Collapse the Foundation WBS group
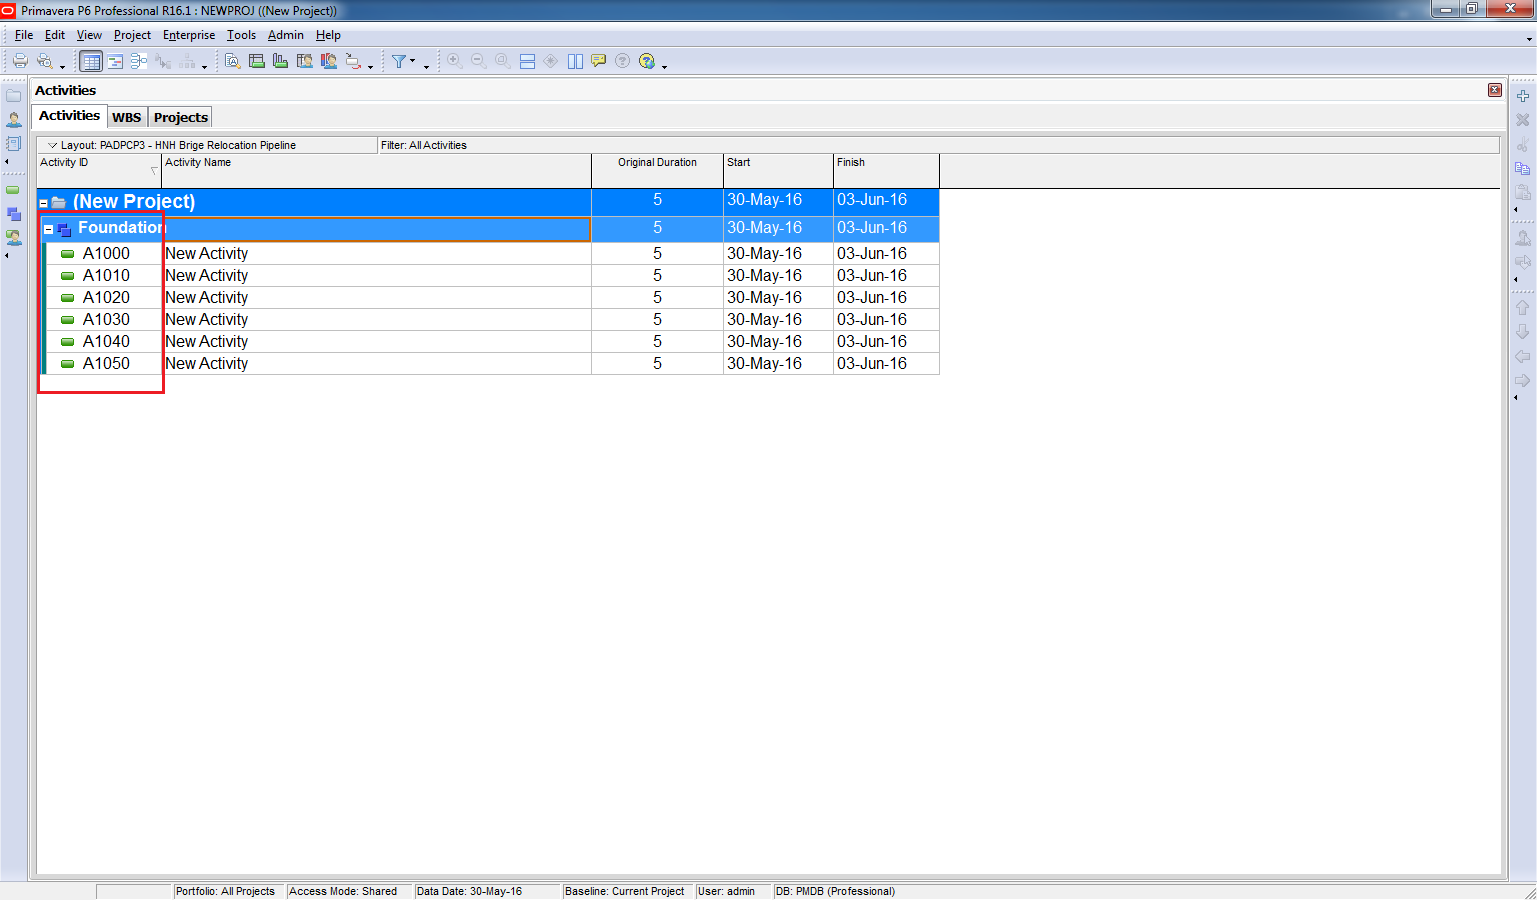The height and width of the screenshot is (900, 1537). pos(48,229)
